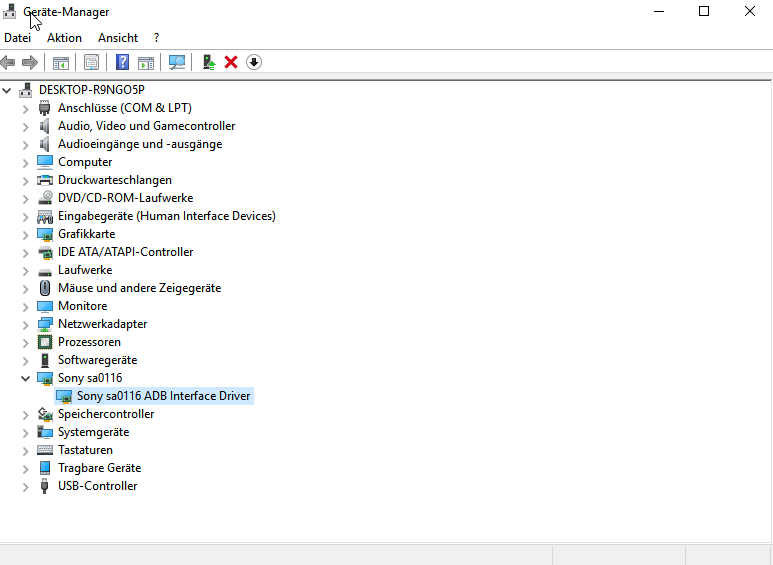This screenshot has width=773, height=565.
Task: Expand the Computer category
Action: pos(26,163)
